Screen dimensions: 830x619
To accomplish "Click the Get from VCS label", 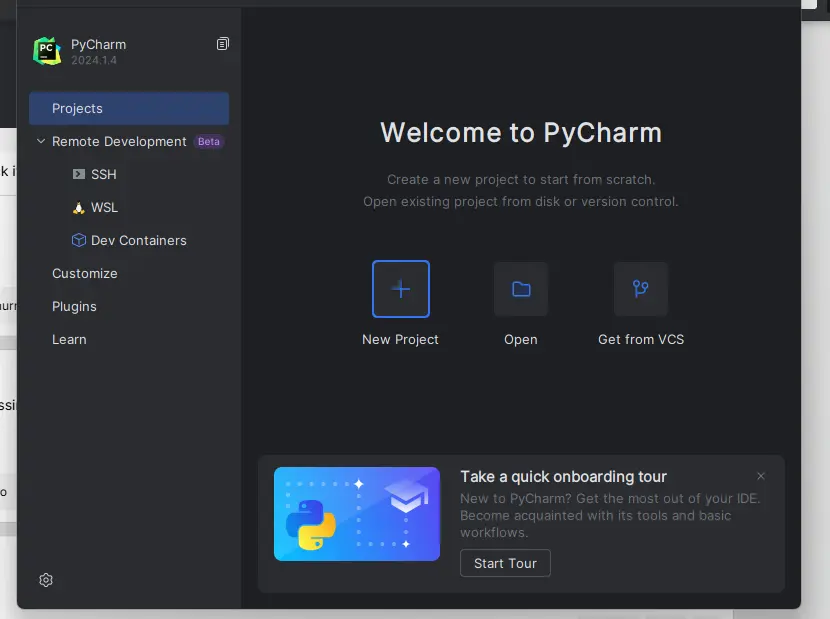I will pyautogui.click(x=641, y=339).
